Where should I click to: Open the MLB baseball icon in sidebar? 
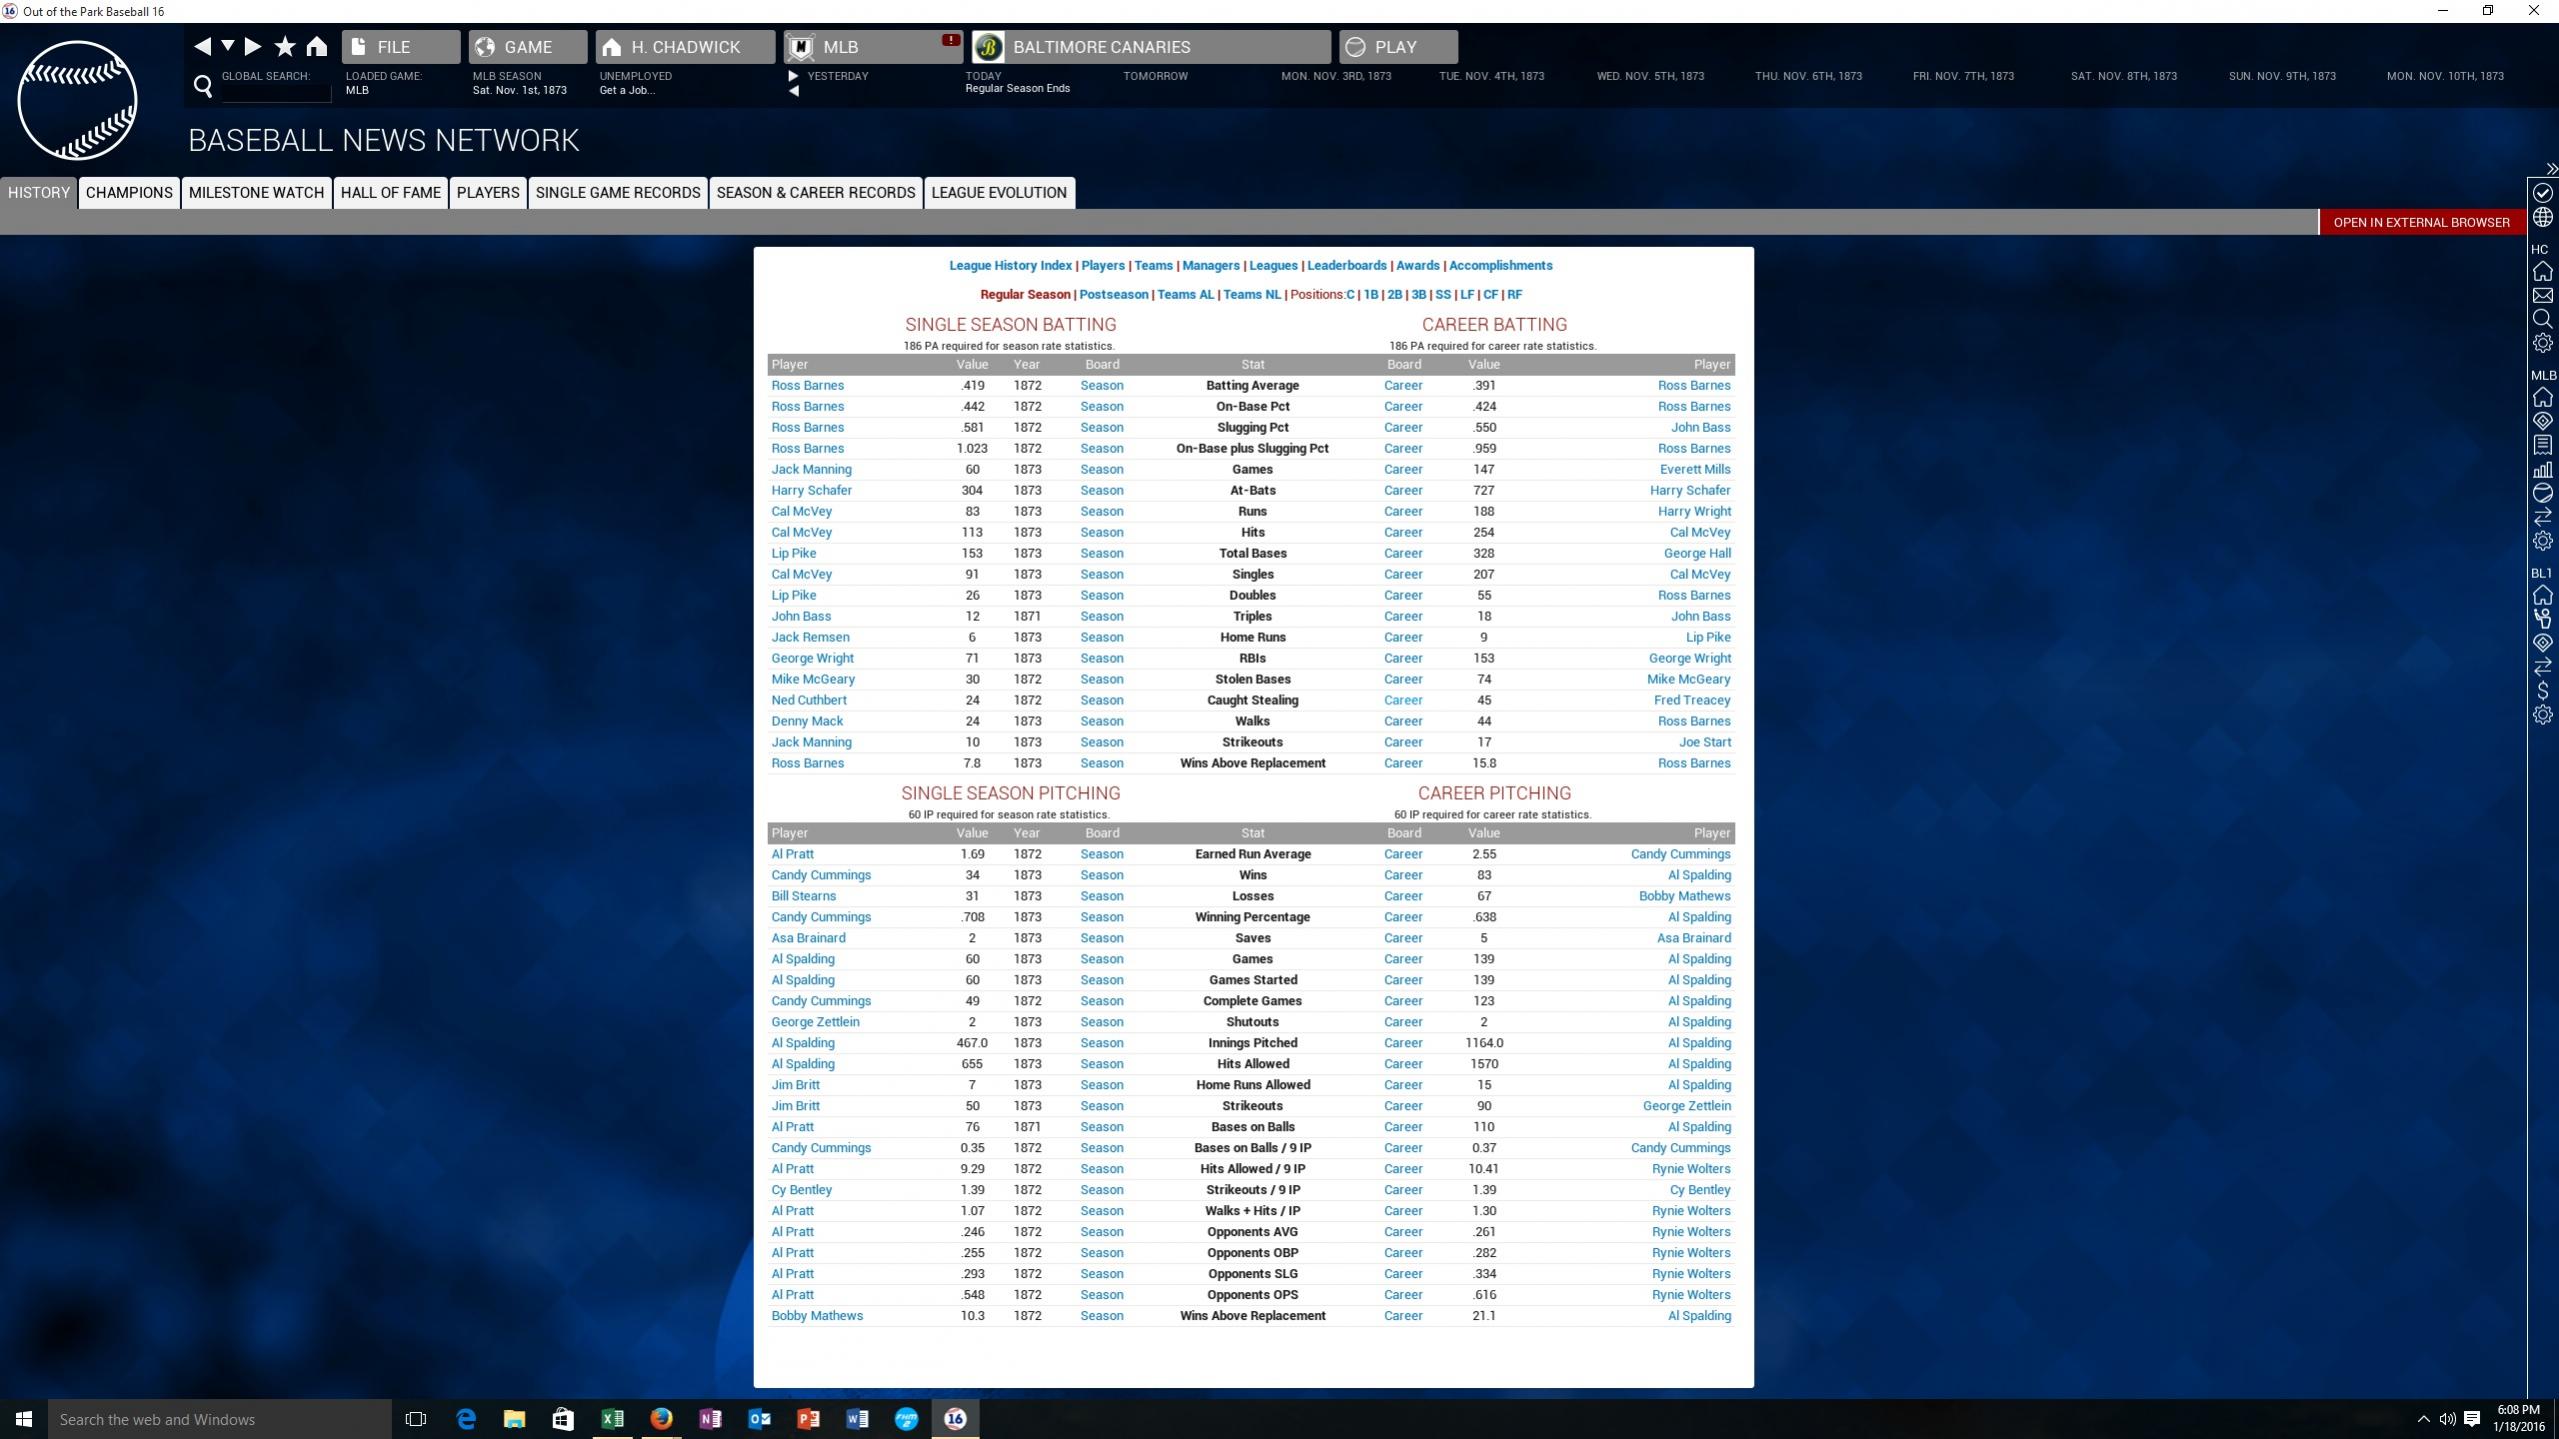pos(2542,493)
